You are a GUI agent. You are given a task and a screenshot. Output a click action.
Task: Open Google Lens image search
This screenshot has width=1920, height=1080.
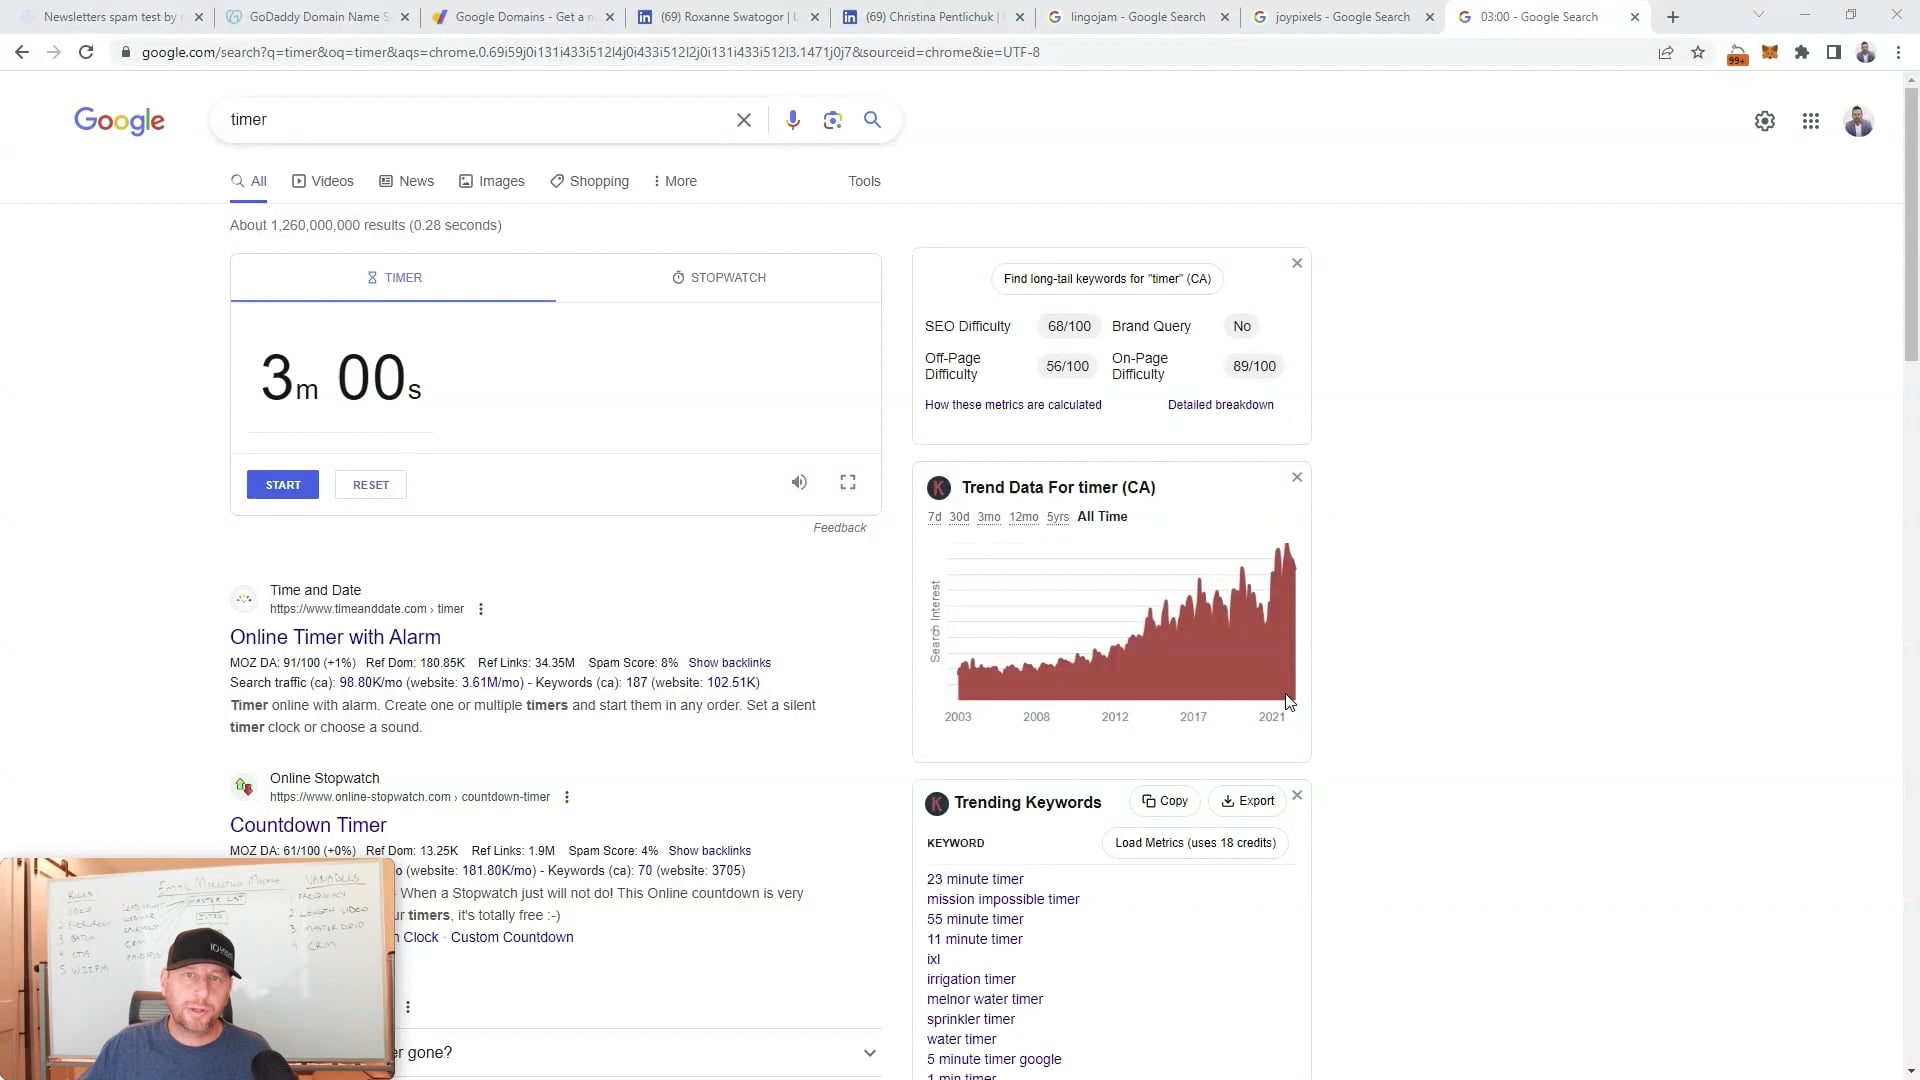833,120
